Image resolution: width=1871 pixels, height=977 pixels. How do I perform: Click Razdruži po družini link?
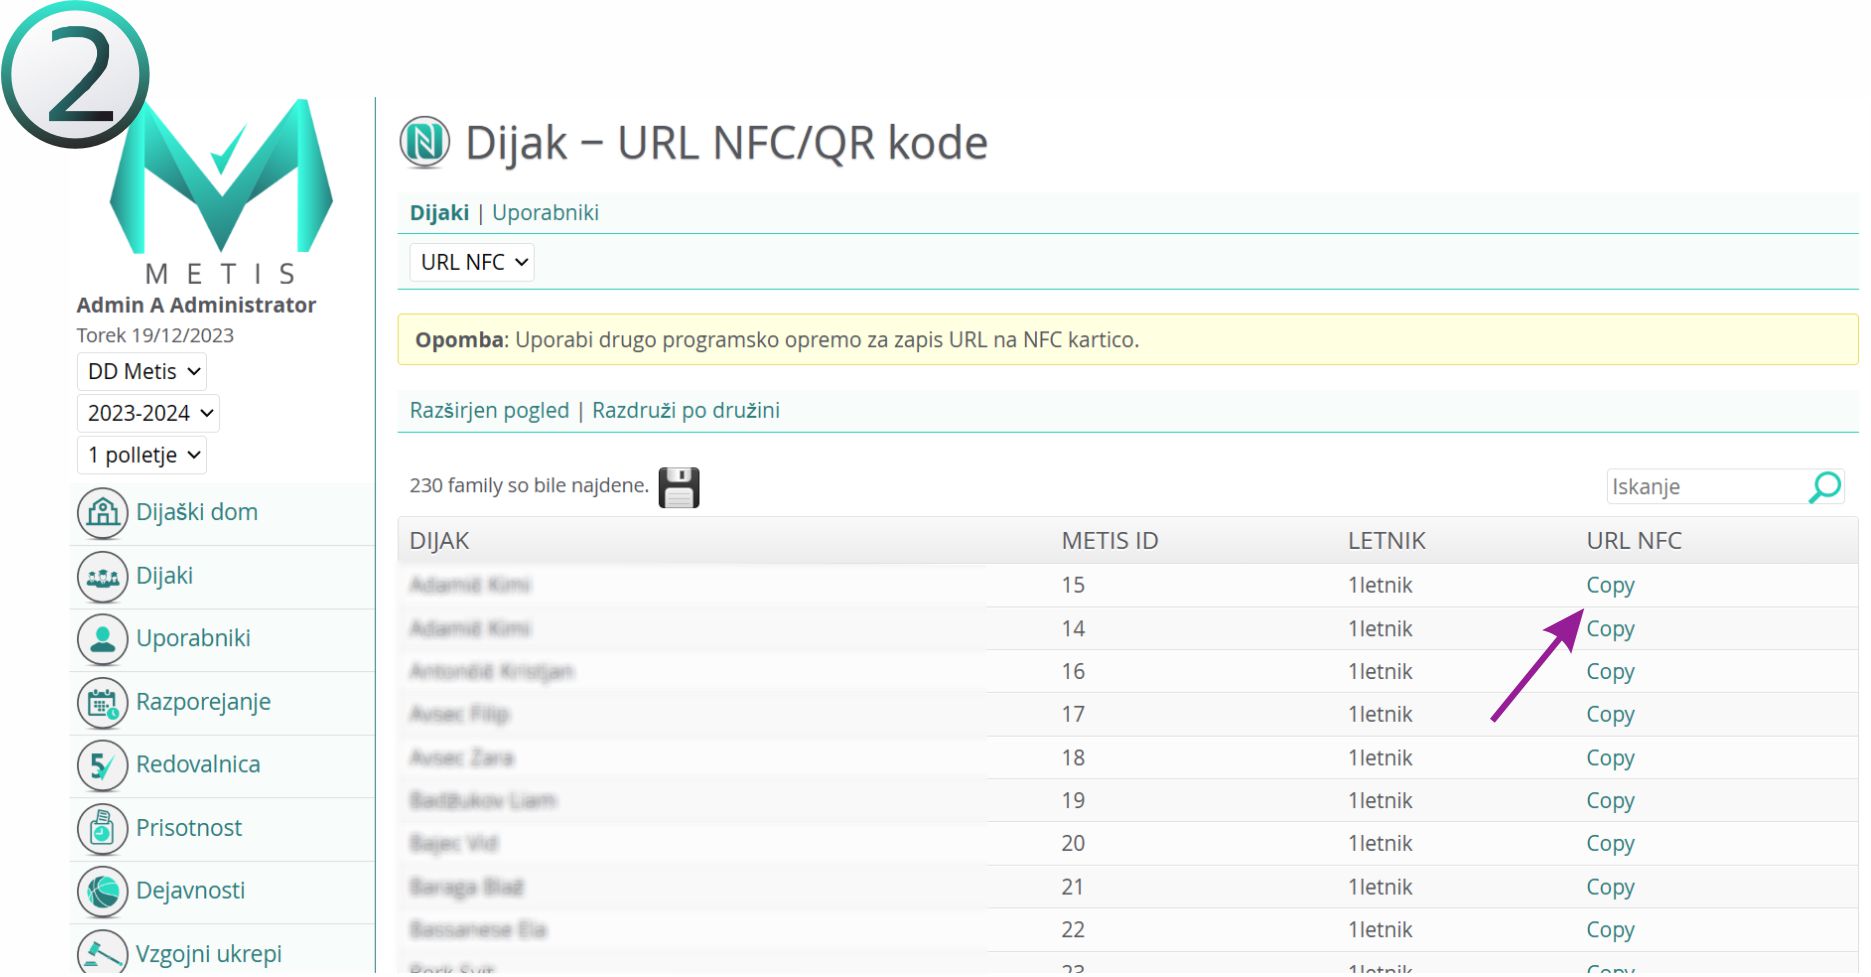pos(685,411)
